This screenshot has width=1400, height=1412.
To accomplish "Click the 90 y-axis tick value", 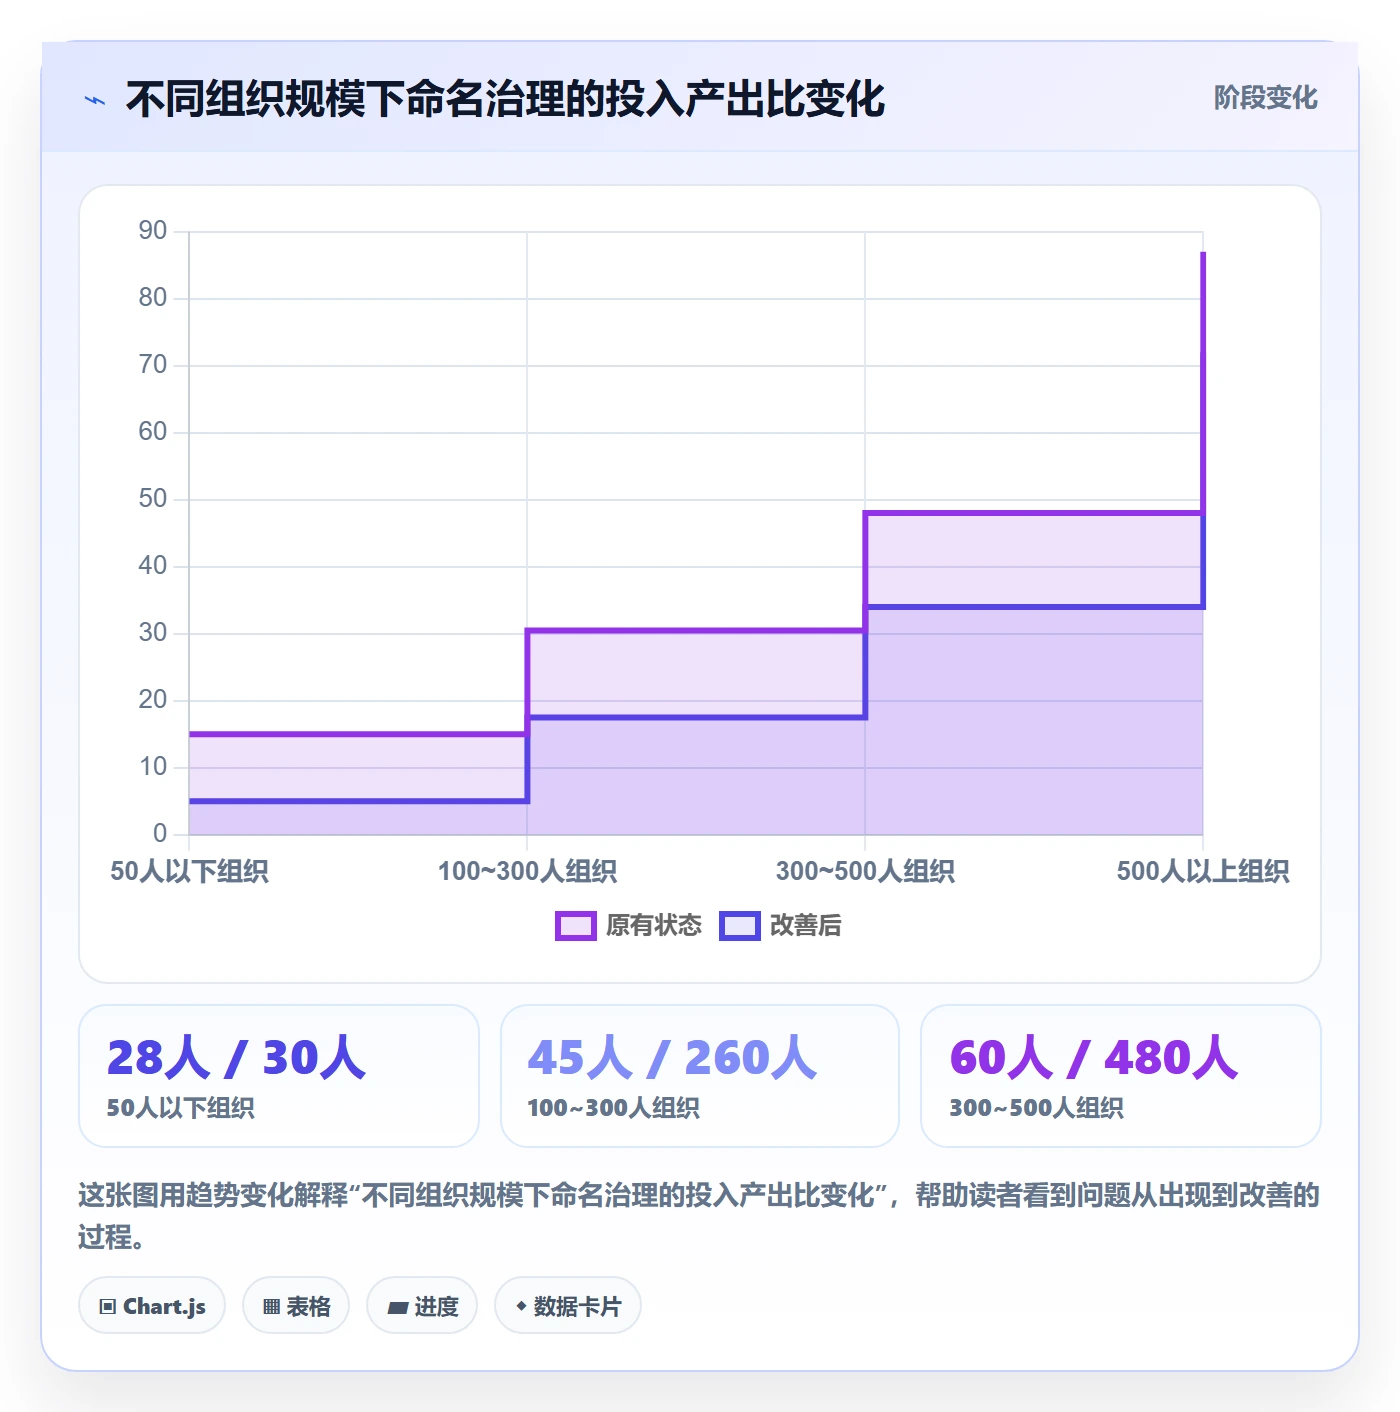I will pos(153,231).
